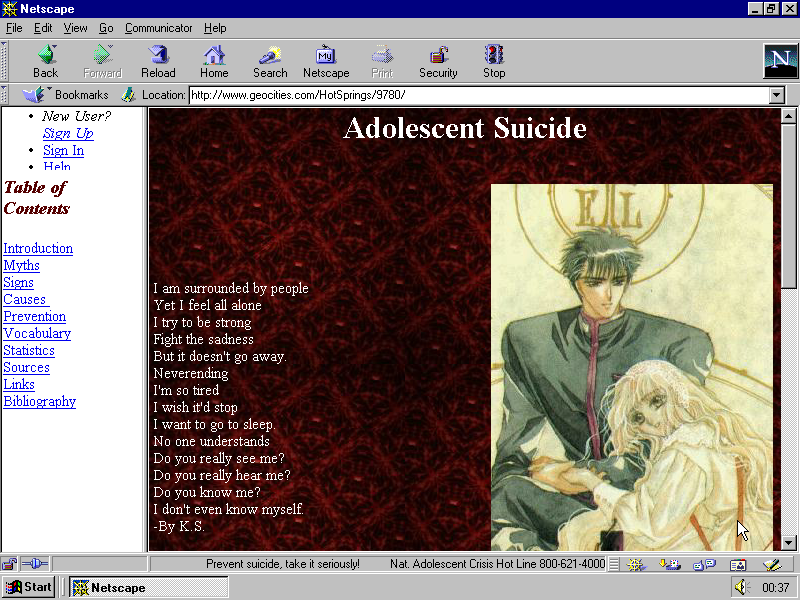Go to the Prevention section link
Image resolution: width=800 pixels, height=600 pixels.
click(x=35, y=317)
